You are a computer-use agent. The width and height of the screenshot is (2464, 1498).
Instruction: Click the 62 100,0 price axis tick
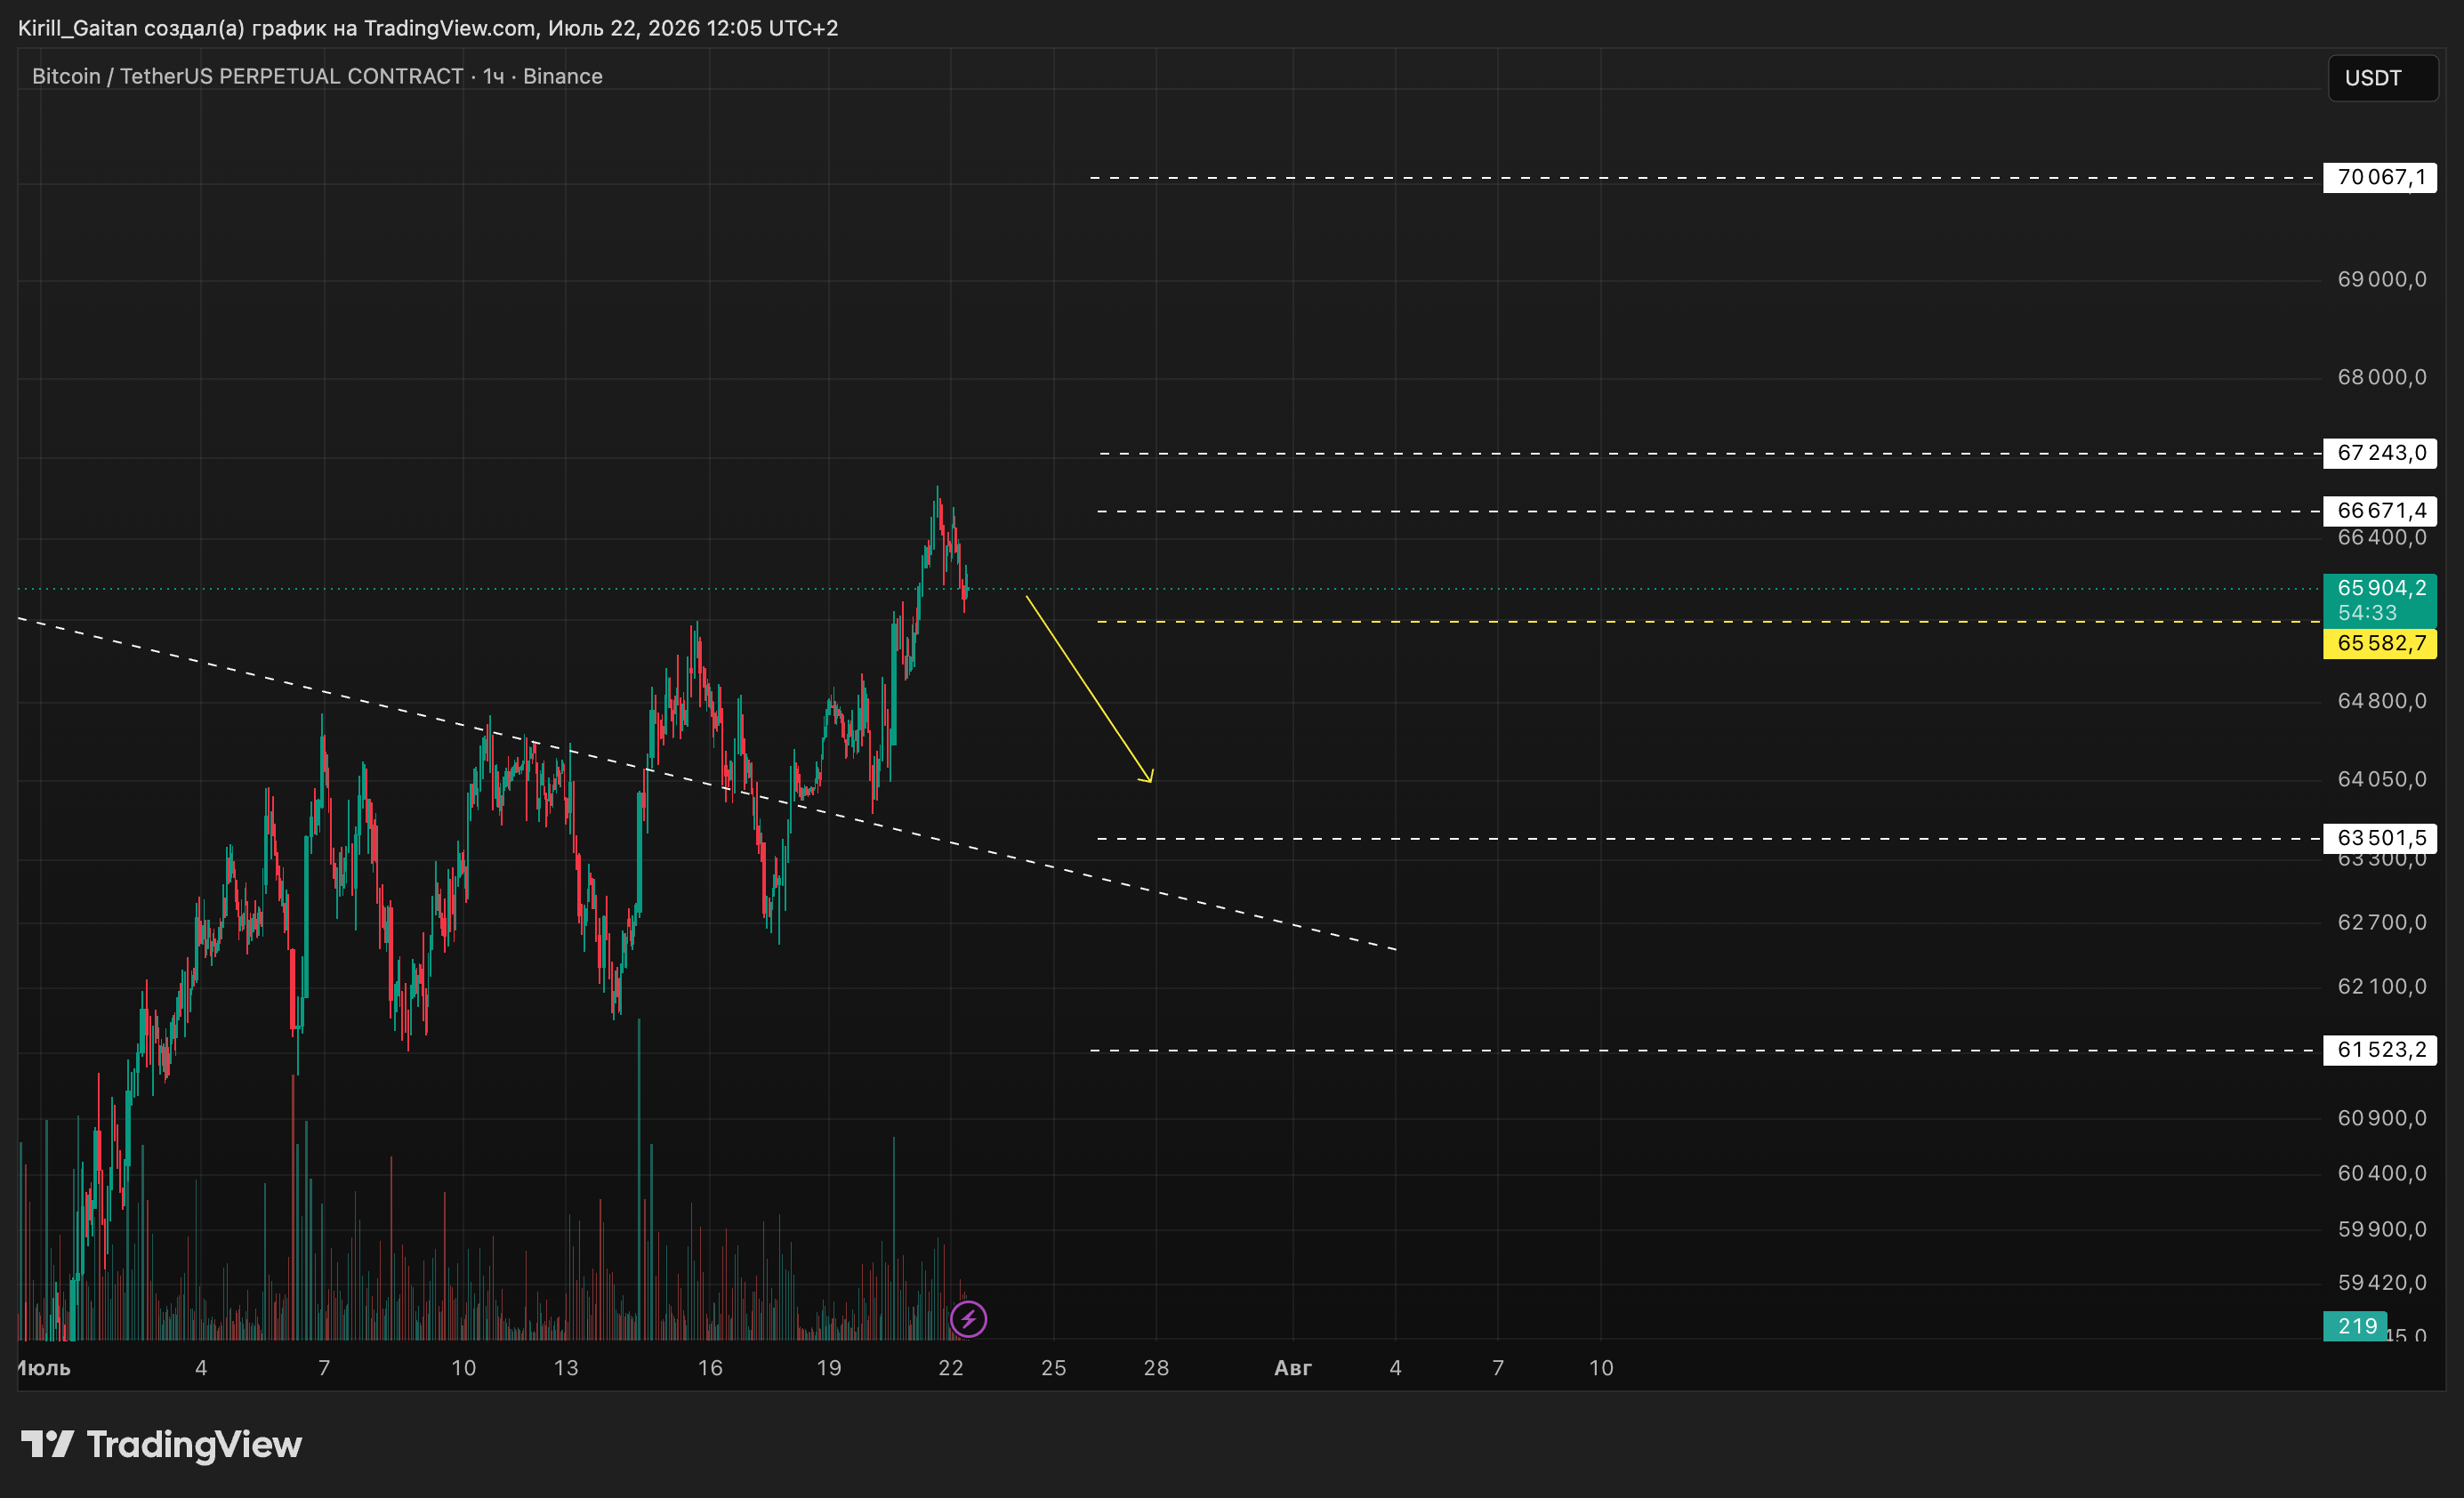[x=2381, y=987]
